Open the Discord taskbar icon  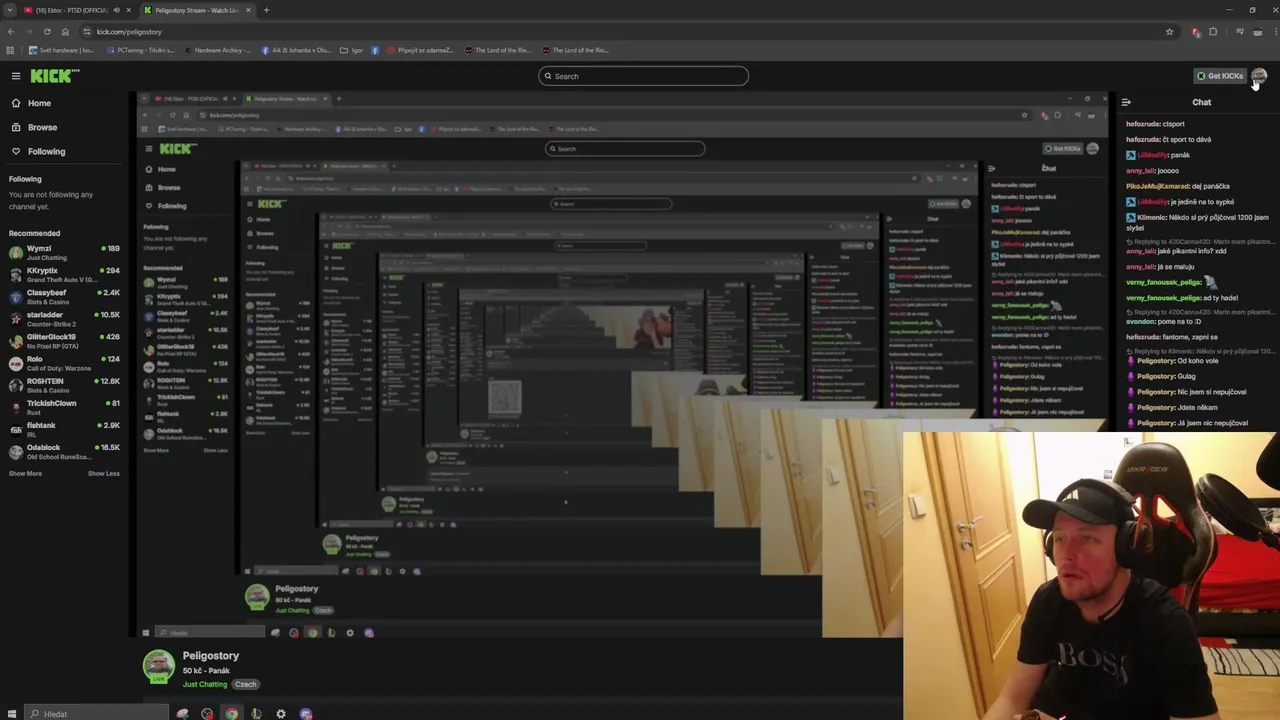point(306,713)
